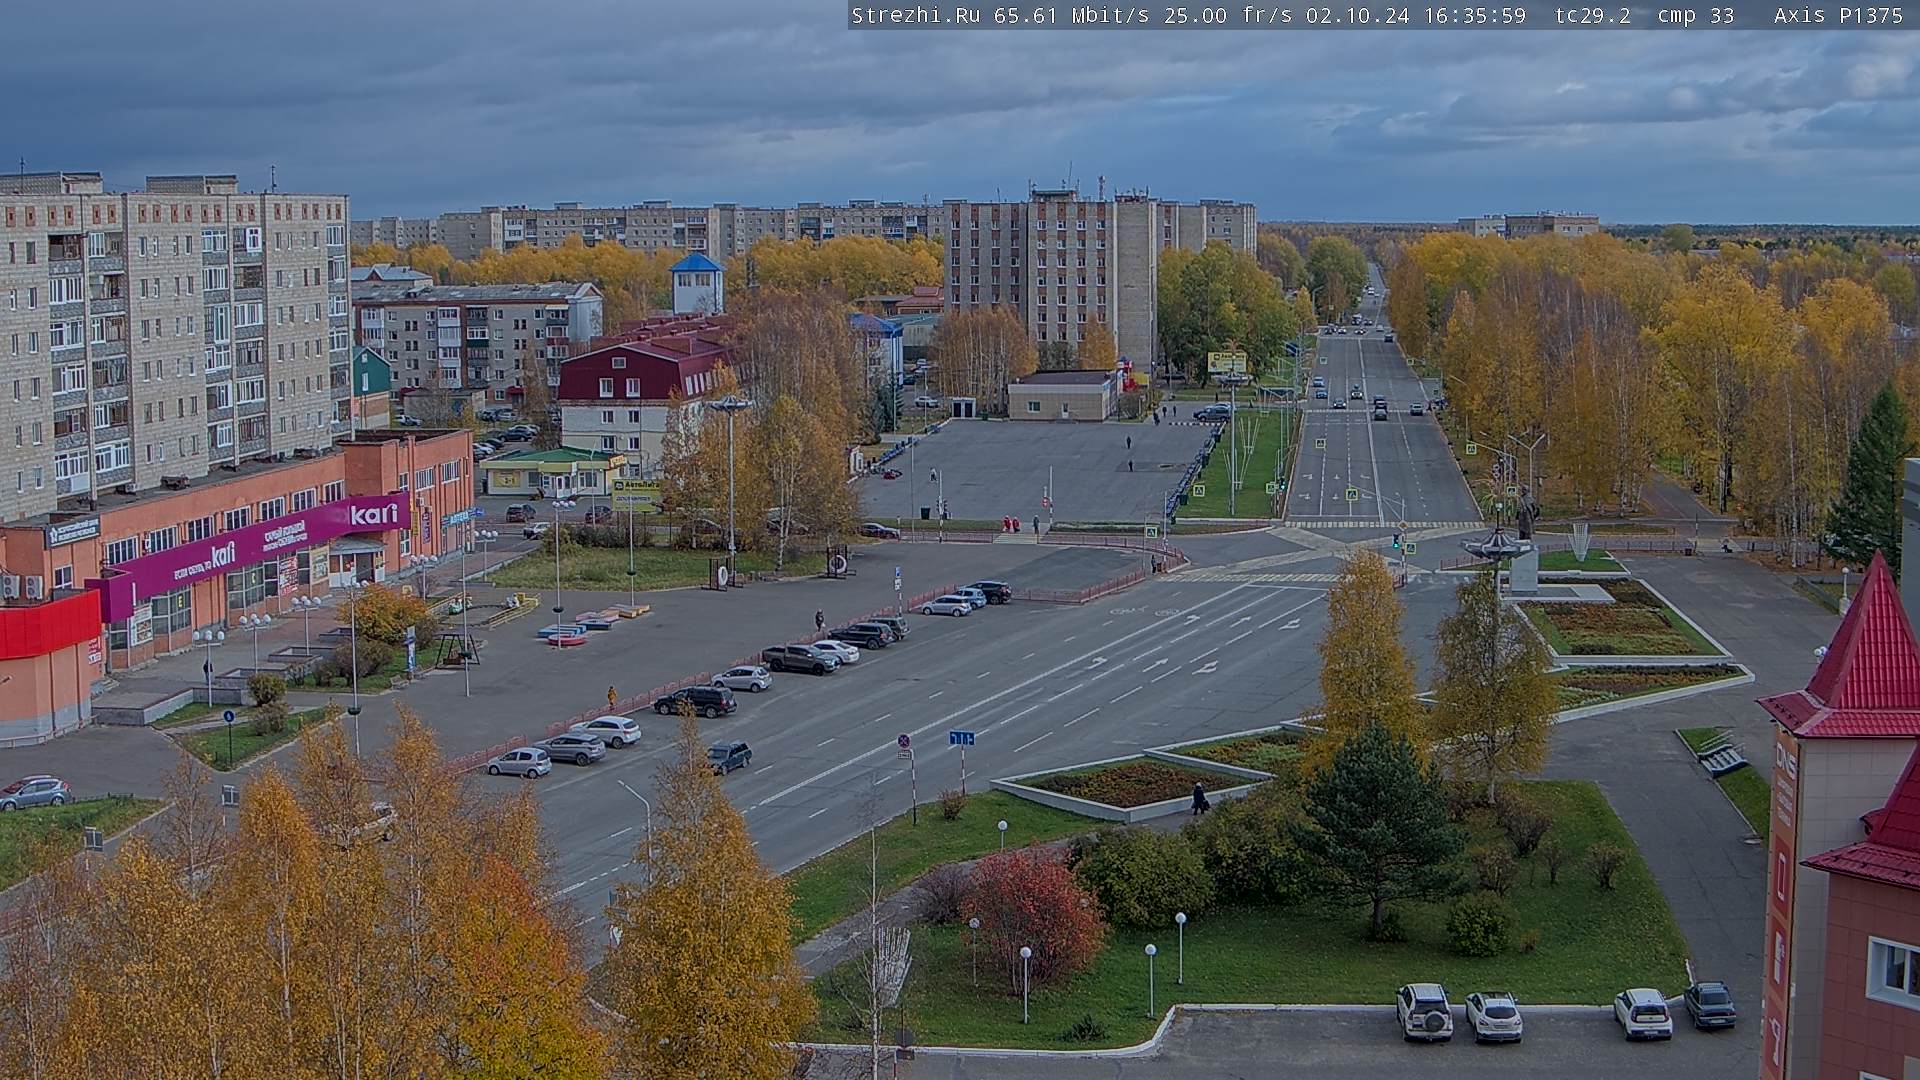1920x1080 pixels.
Task: Click the large white "kari" store sign
Action: coord(374,514)
